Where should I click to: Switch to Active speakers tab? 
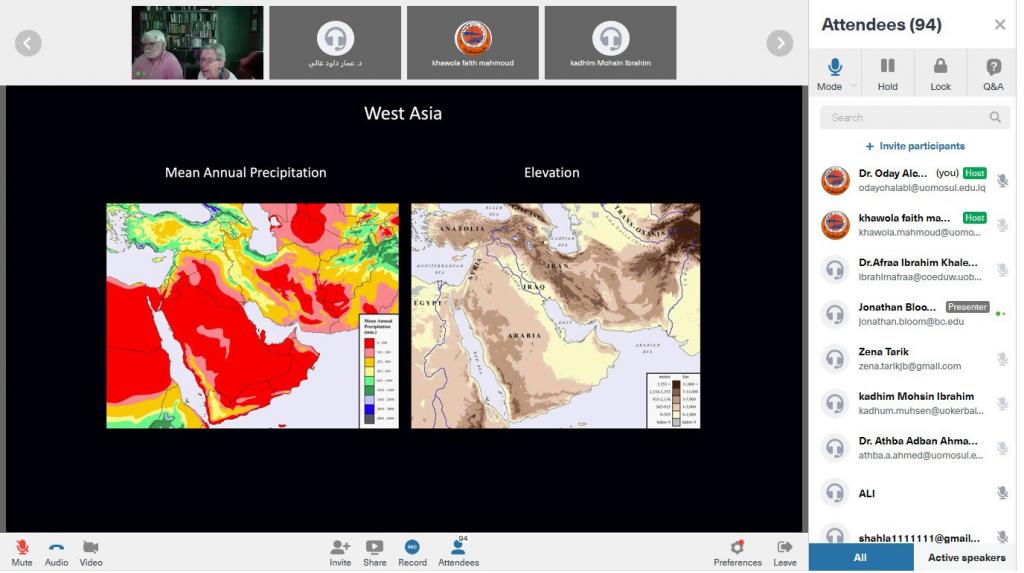click(x=966, y=557)
